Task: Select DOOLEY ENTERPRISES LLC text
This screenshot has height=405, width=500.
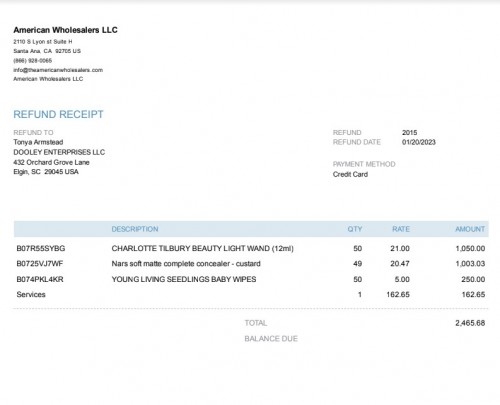Action: tap(59, 152)
